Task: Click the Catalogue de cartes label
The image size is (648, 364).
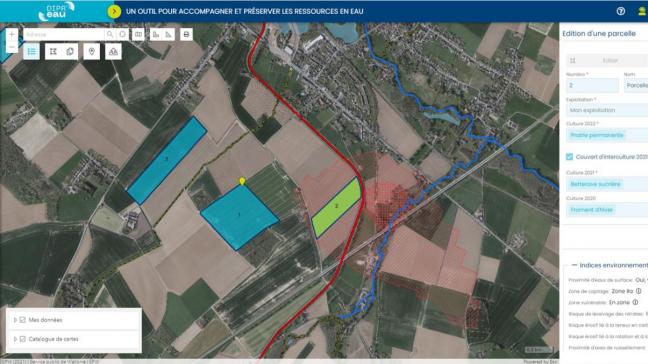Action: click(x=54, y=339)
